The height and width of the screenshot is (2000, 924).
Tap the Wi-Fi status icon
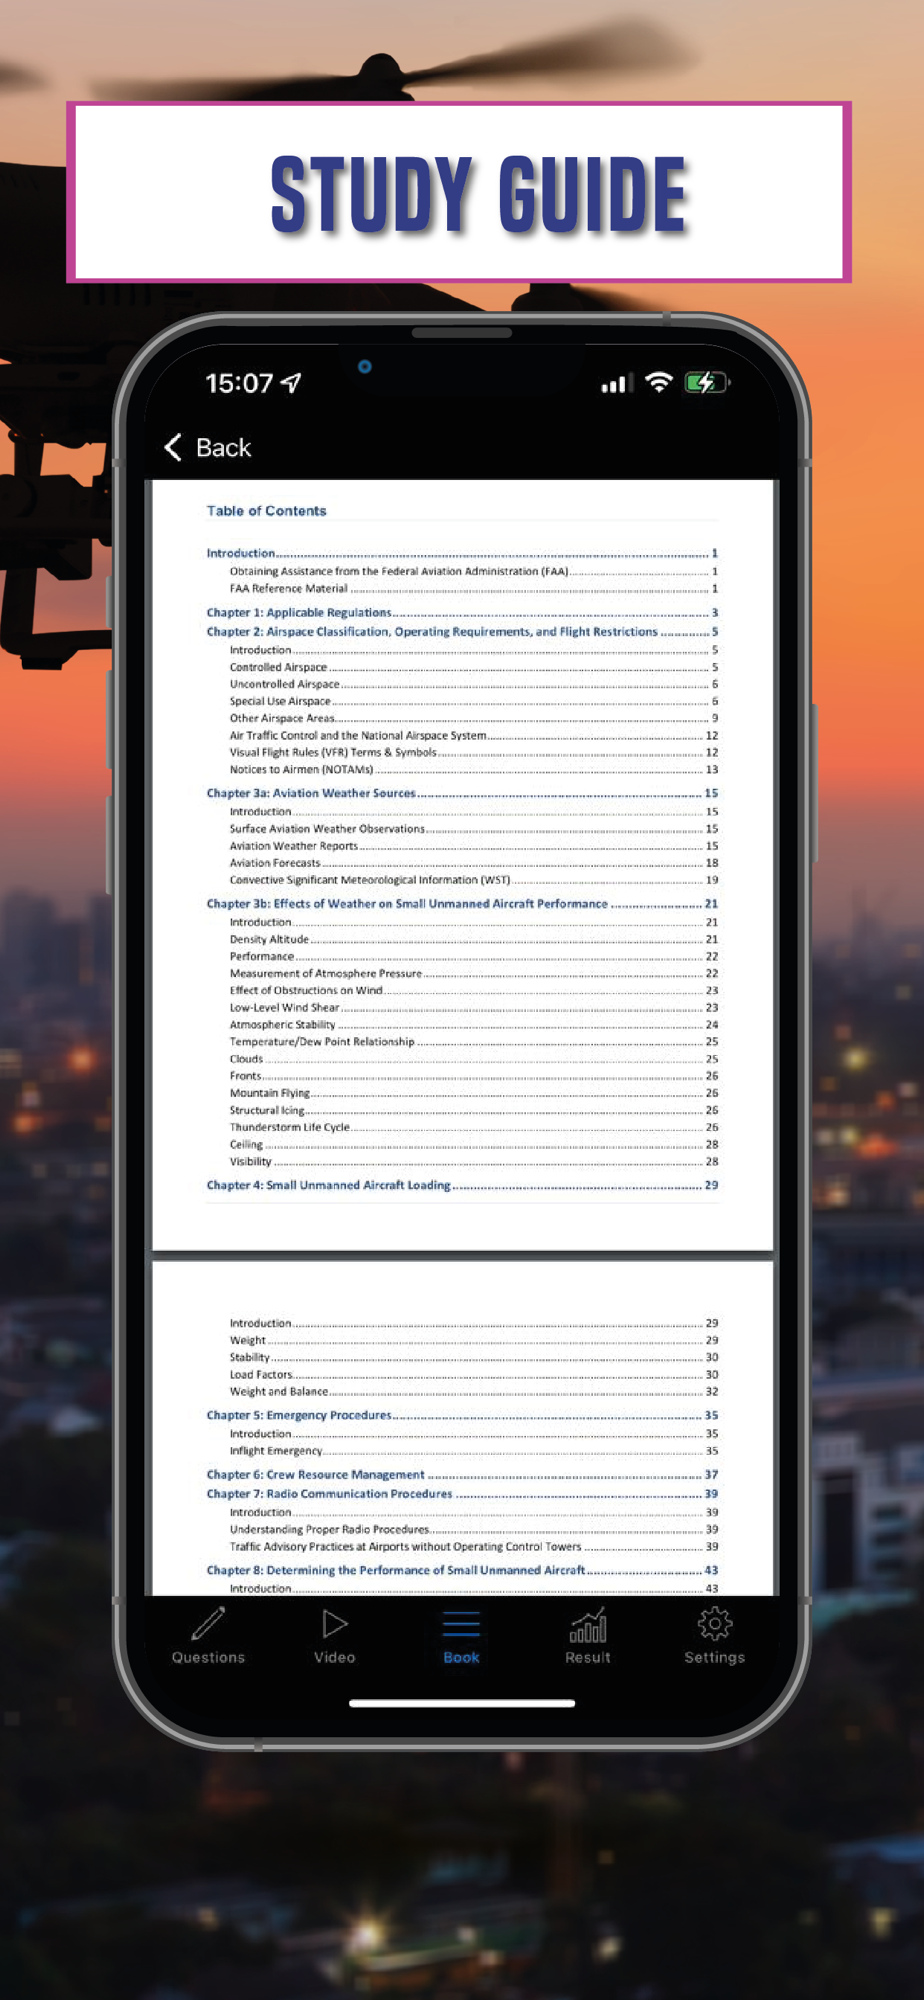pos(659,382)
